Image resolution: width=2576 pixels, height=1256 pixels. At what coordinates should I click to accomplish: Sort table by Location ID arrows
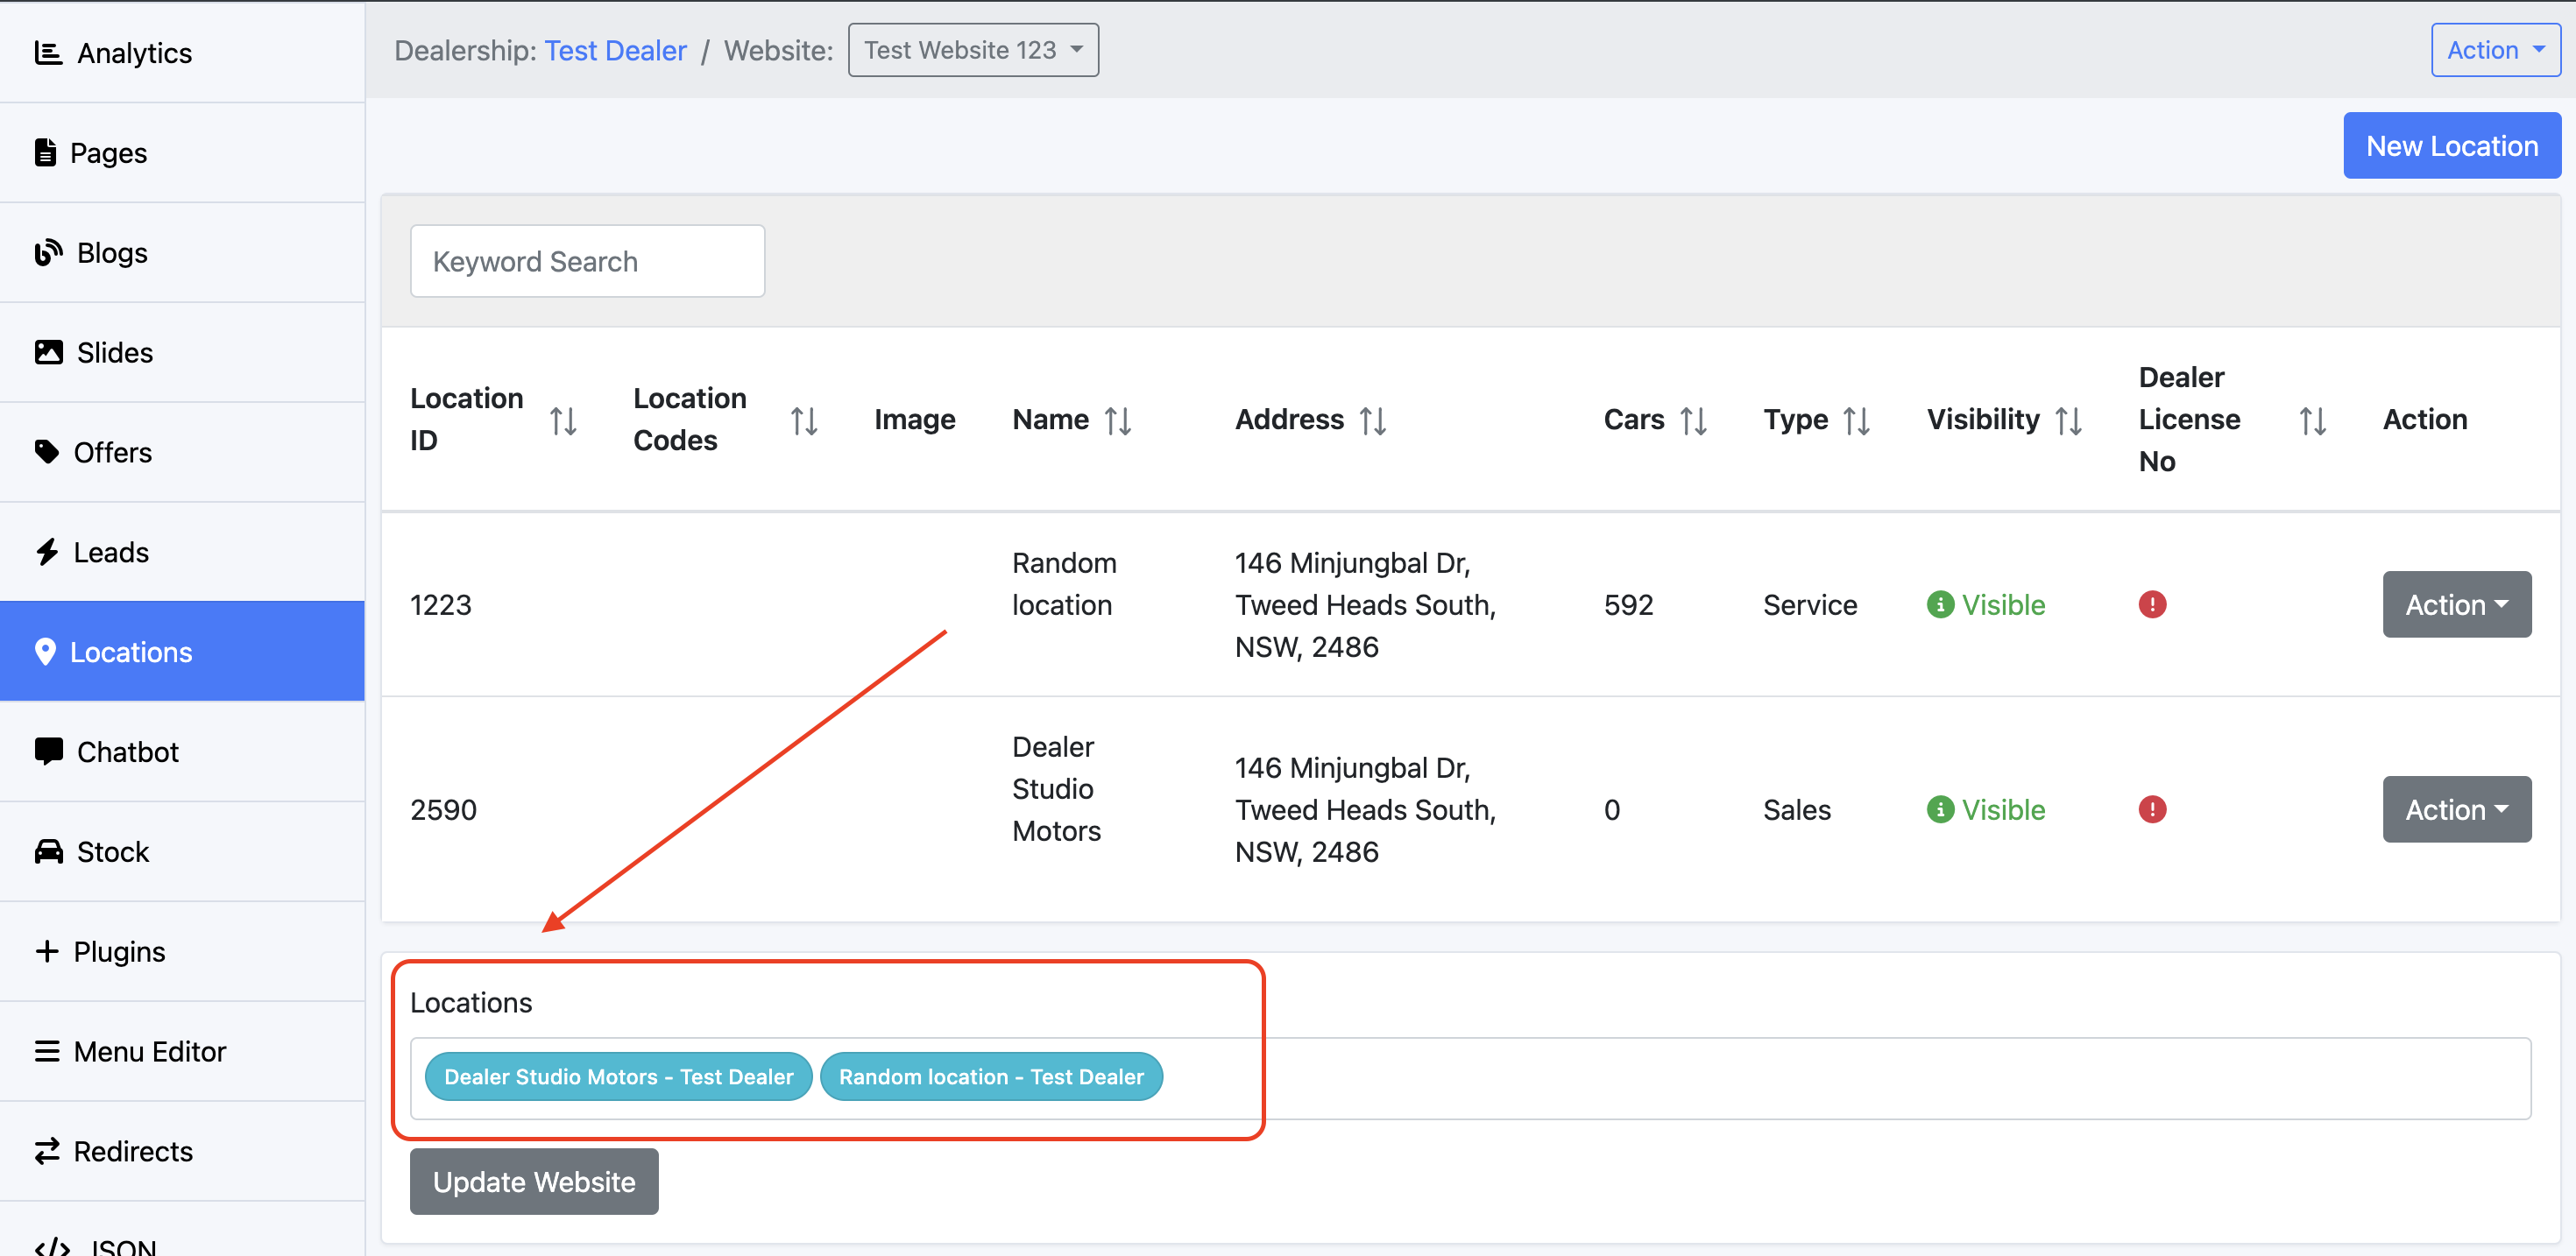(563, 420)
